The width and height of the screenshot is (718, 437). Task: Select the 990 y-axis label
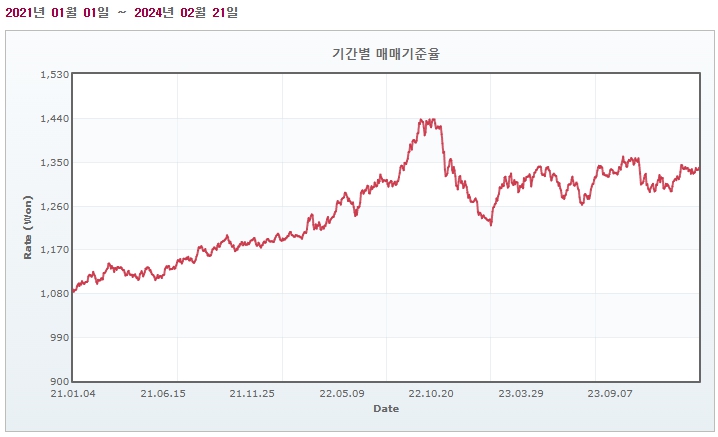point(58,337)
